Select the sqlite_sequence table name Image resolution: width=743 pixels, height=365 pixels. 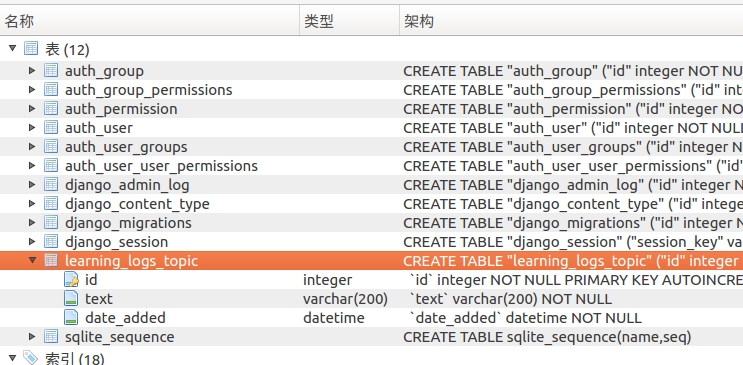[x=120, y=337]
